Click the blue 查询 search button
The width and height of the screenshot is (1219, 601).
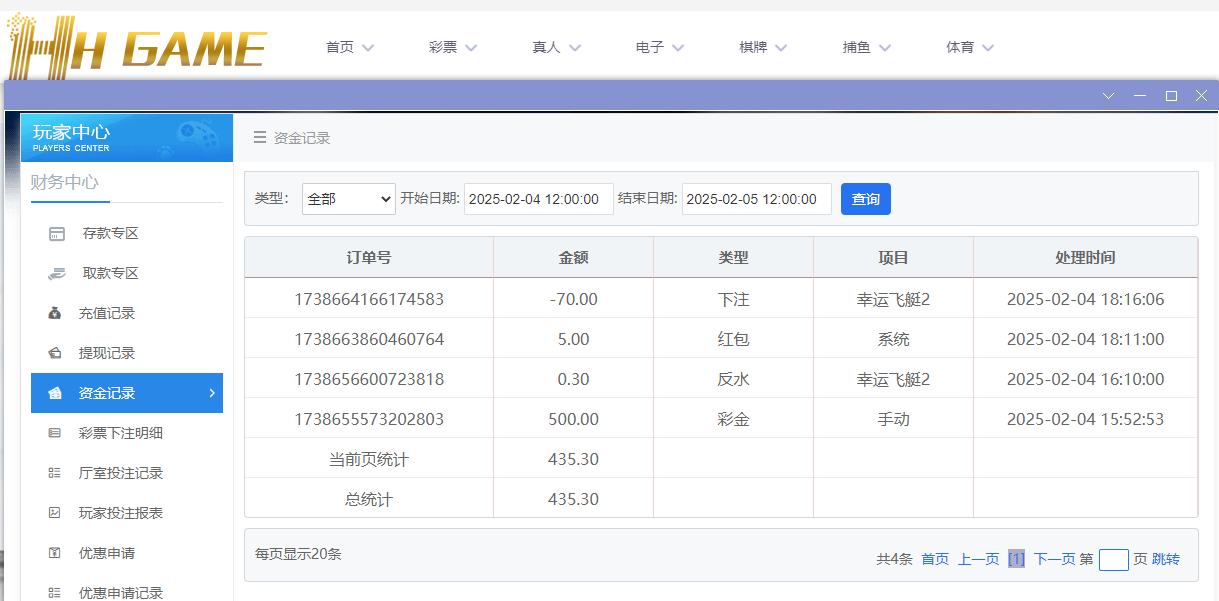point(864,198)
